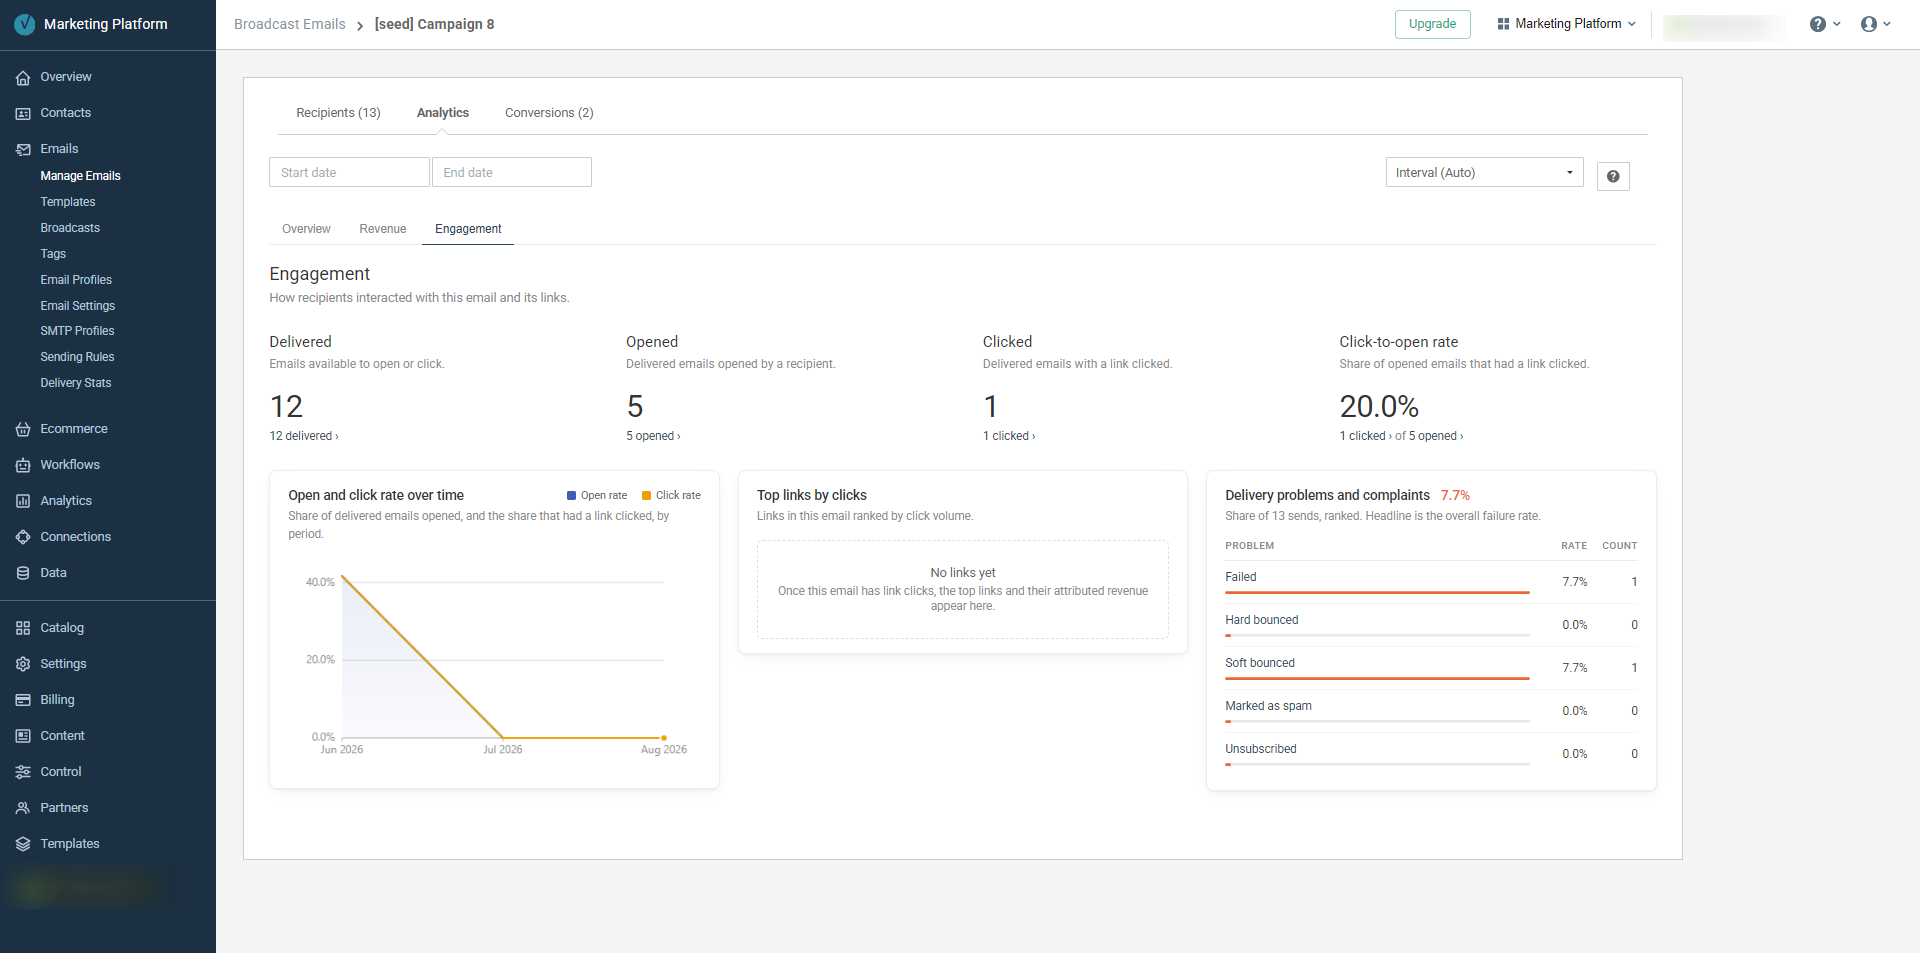Click the Control sliders icon
Viewport: 1920px width, 953px height.
coord(23,772)
